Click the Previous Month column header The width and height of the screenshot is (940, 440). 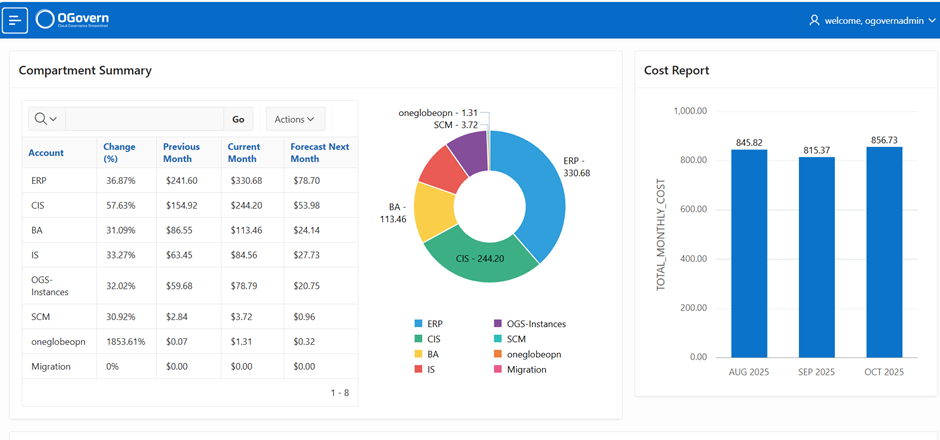tap(181, 153)
